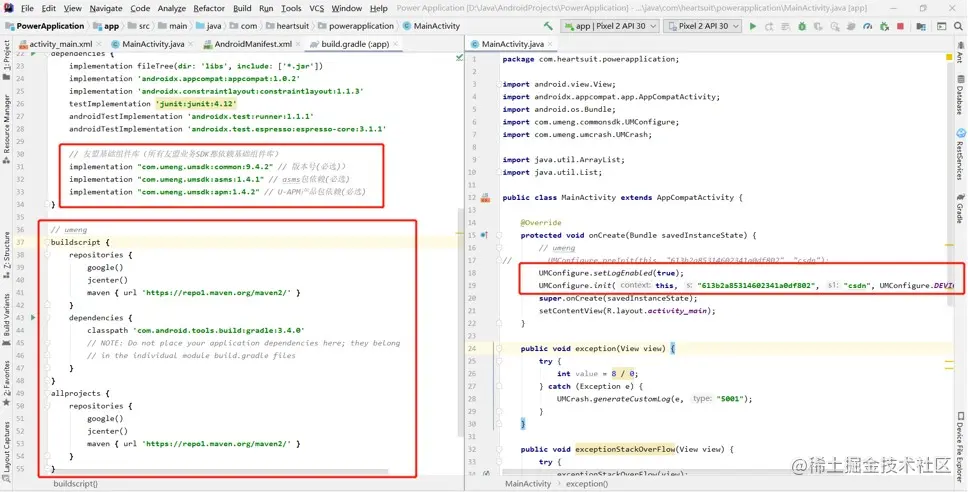Image resolution: width=968 pixels, height=492 pixels.
Task: Open the 2: Favorites tool window
Action: (6, 383)
